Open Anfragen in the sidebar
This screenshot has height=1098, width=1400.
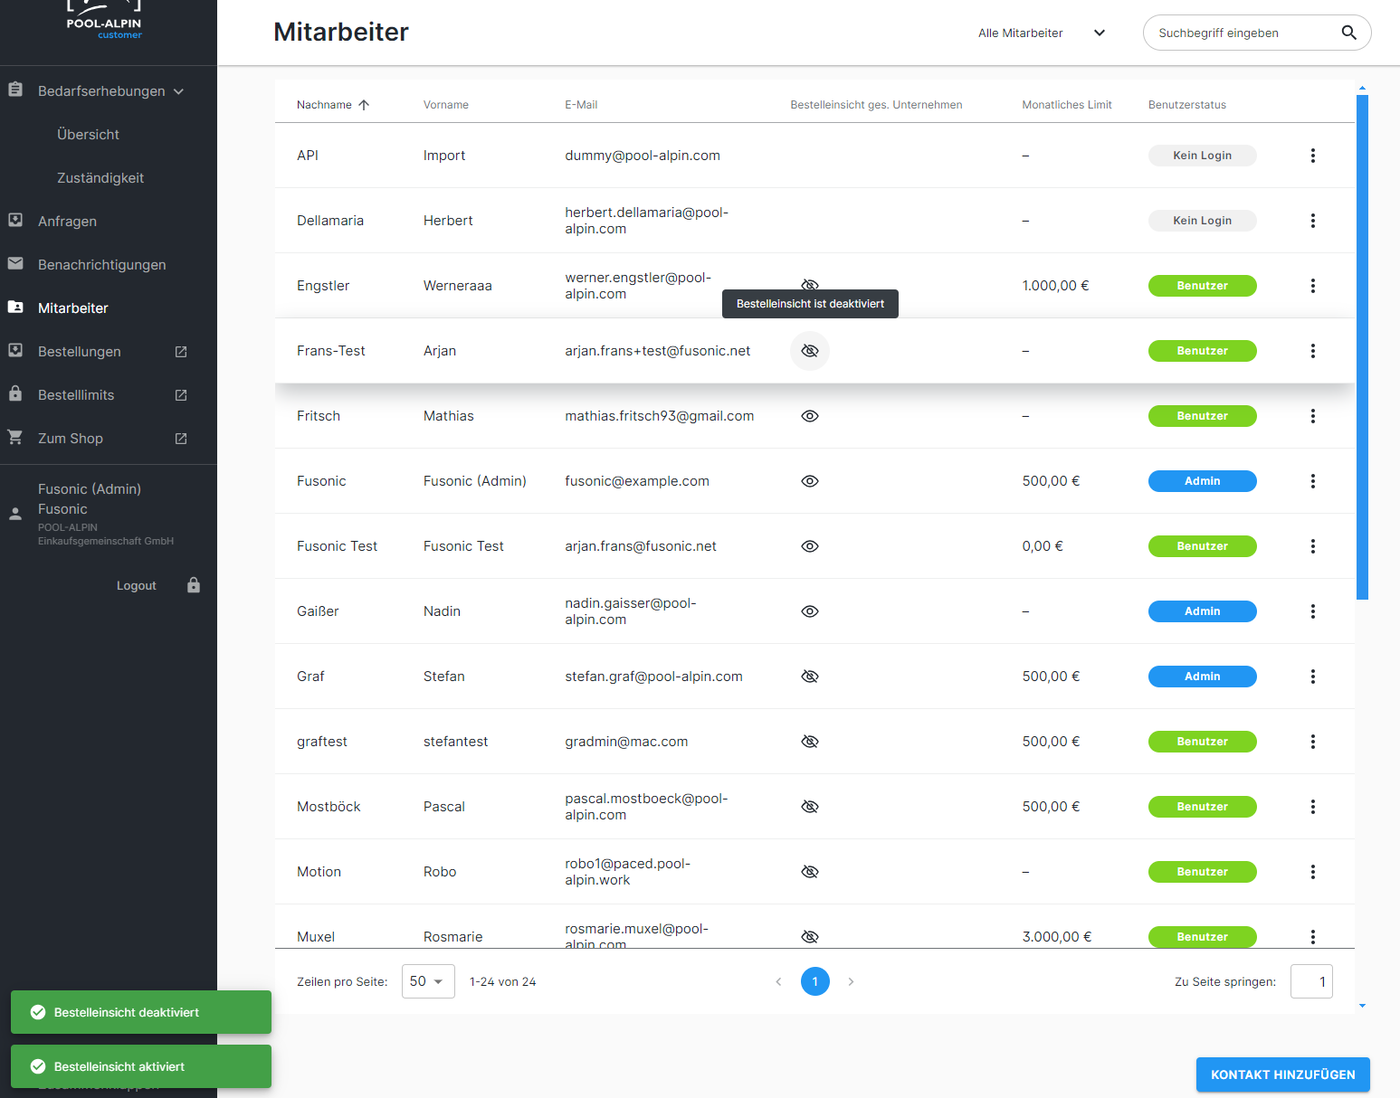coord(67,221)
